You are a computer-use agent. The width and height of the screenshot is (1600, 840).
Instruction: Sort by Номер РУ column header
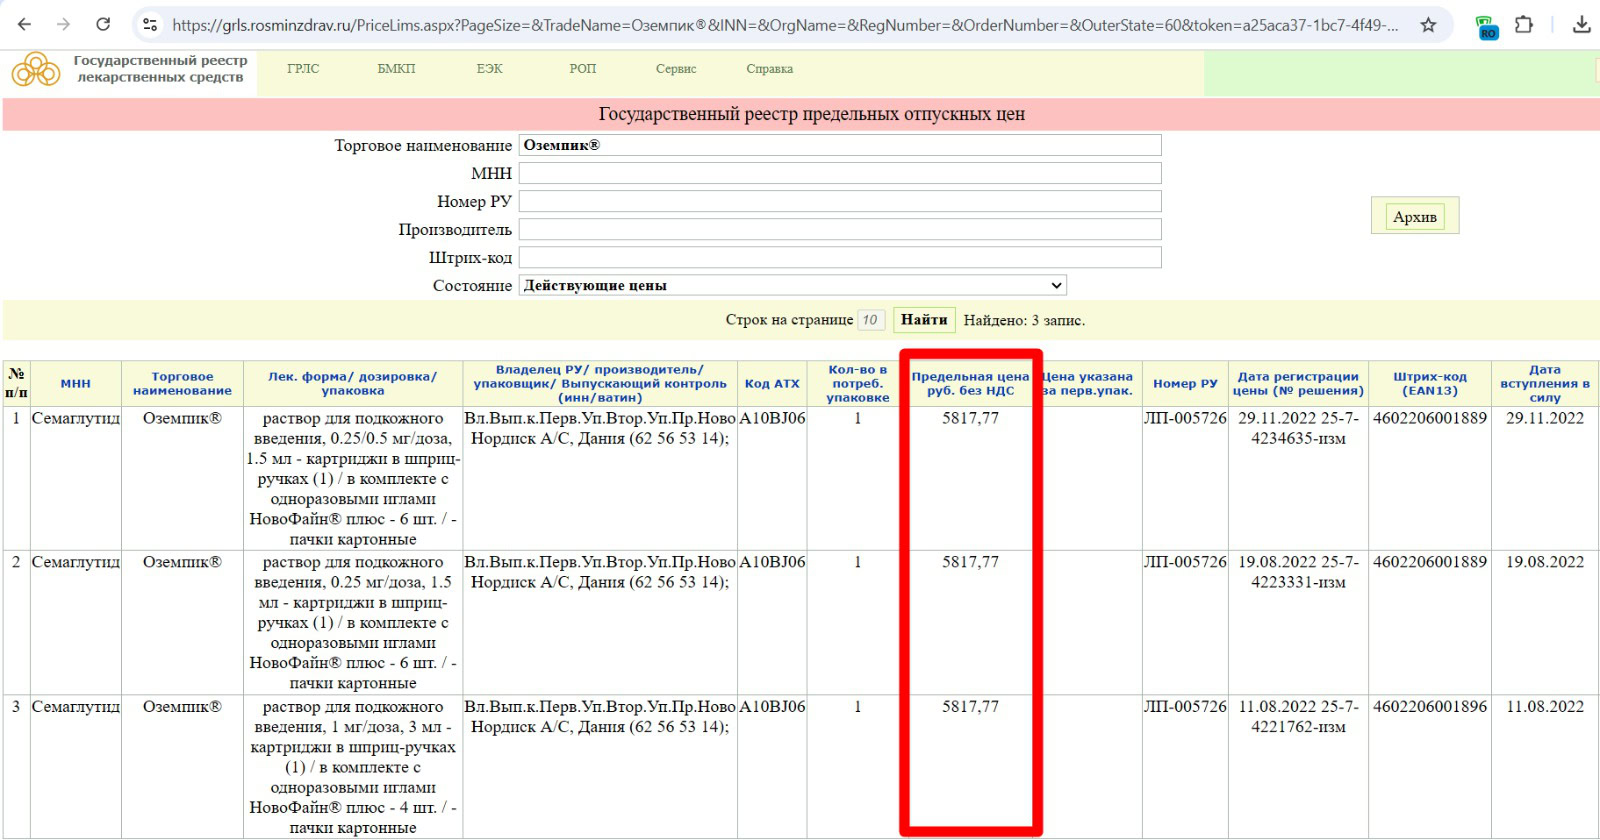click(x=1185, y=383)
